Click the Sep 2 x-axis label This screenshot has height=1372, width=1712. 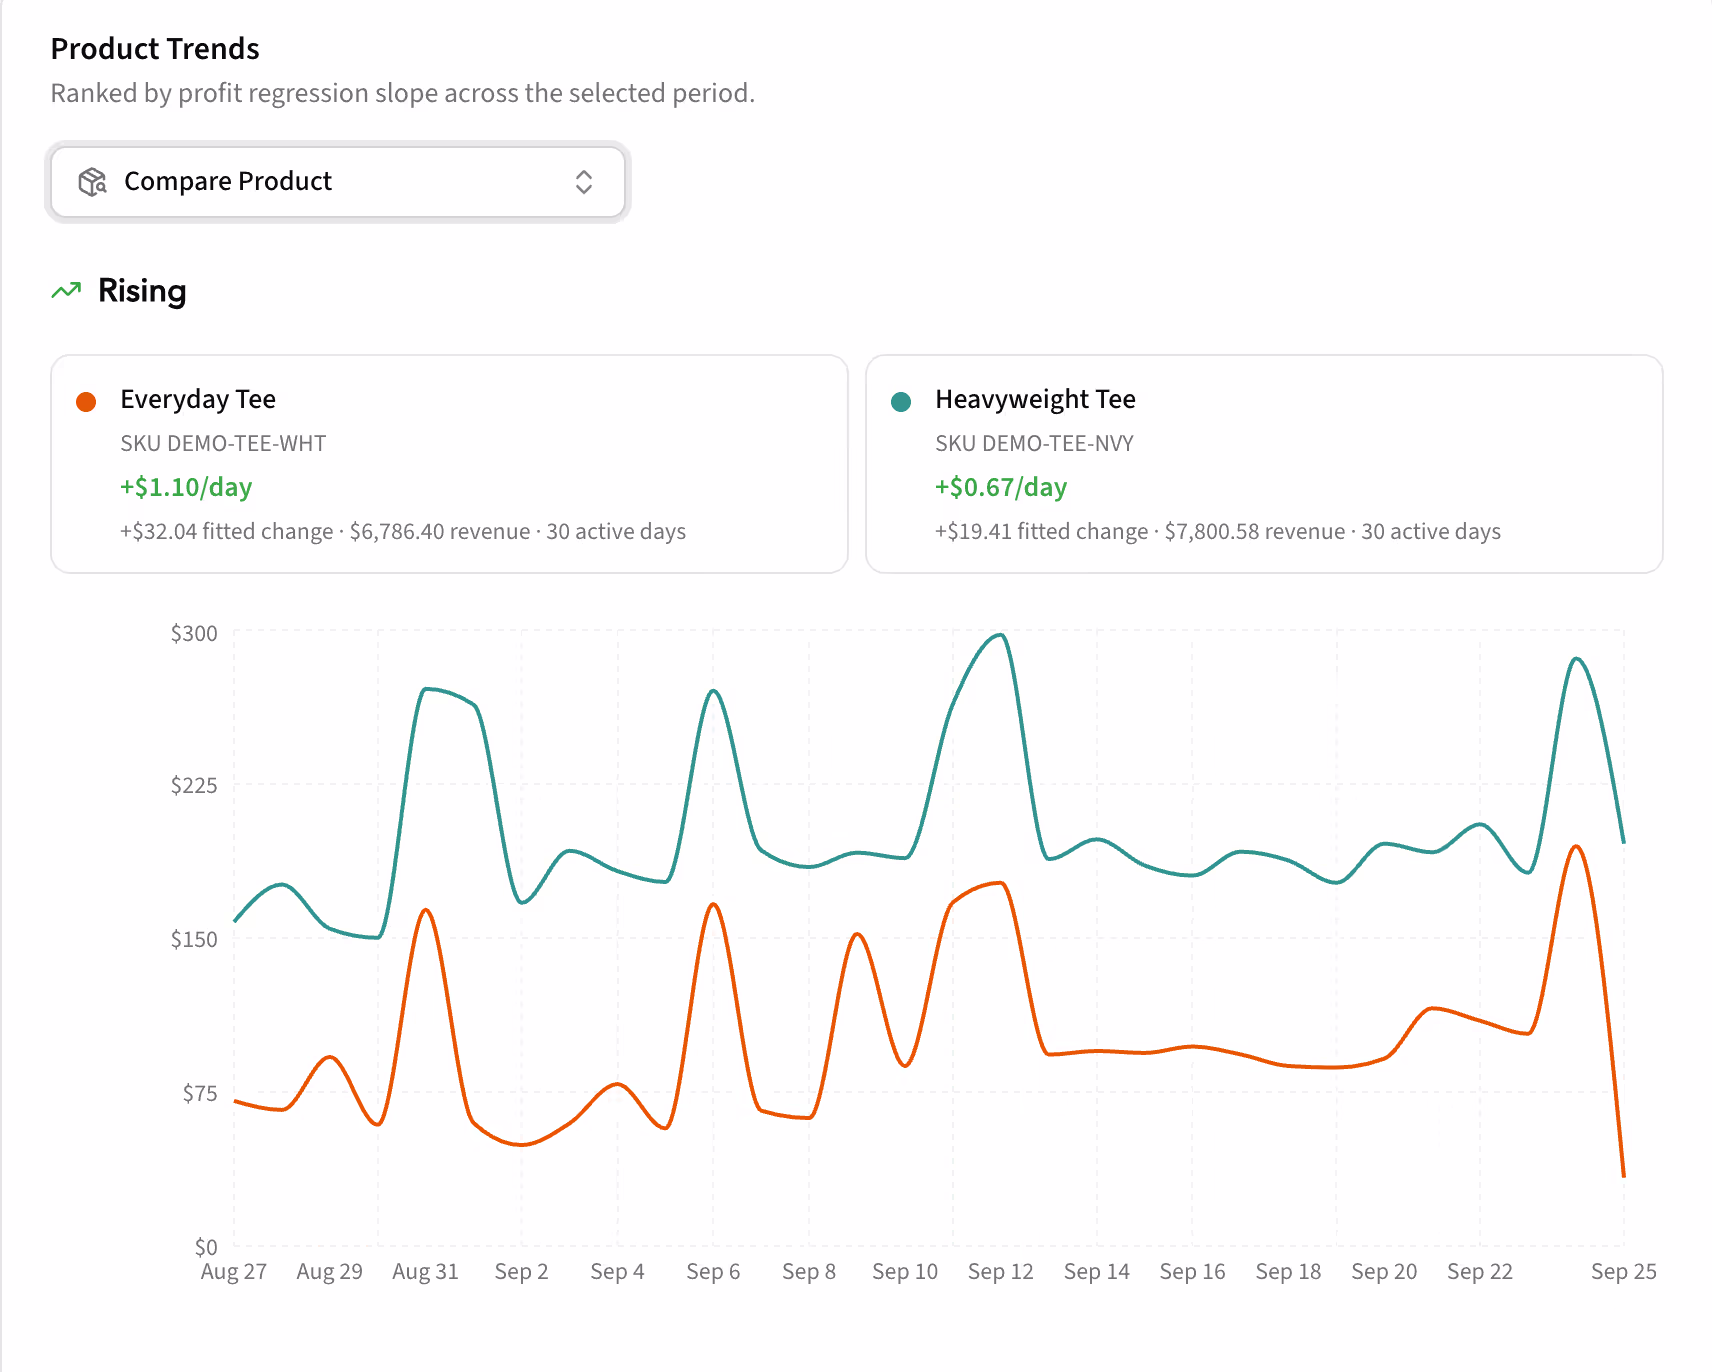pyautogui.click(x=522, y=1272)
